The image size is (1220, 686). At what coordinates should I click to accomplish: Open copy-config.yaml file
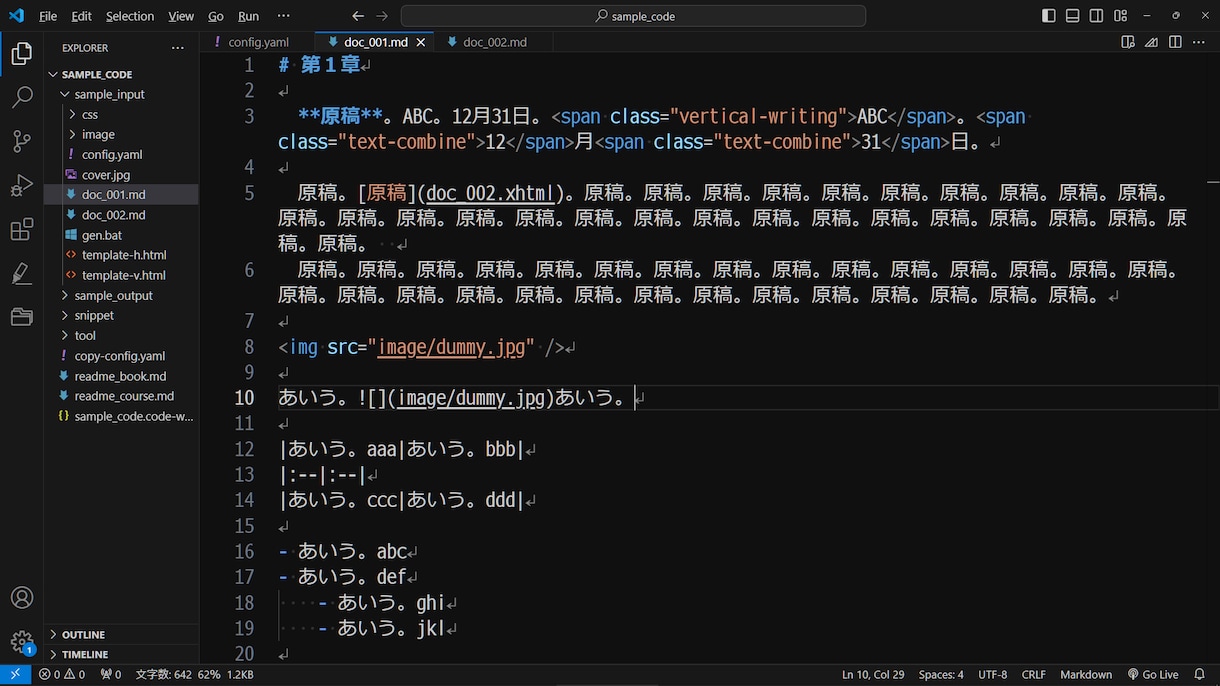[x=121, y=356]
